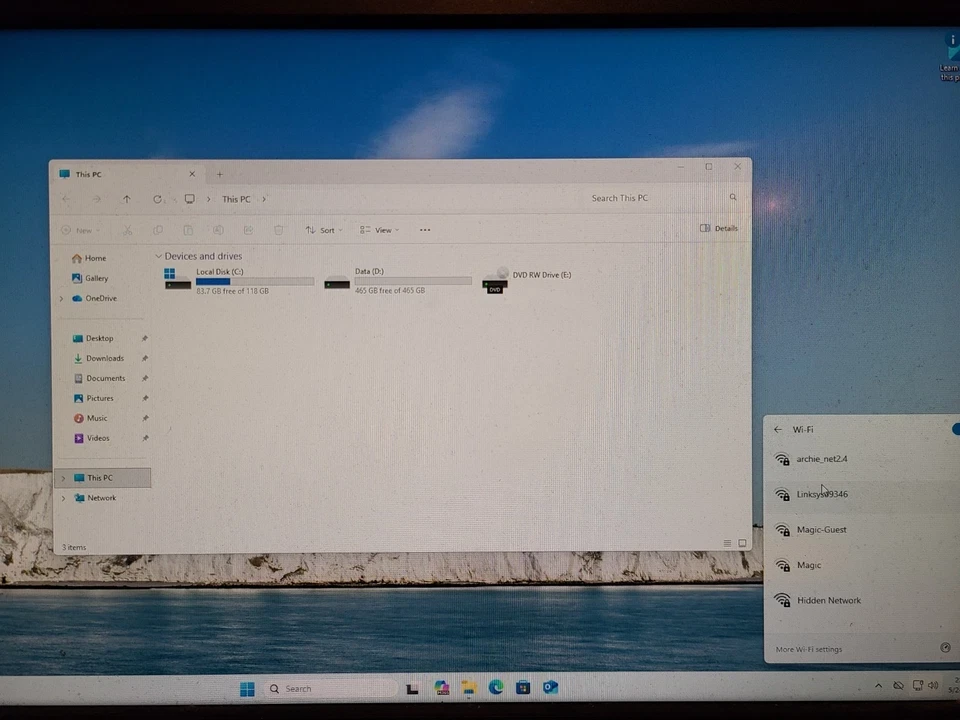This screenshot has width=960, height=720.
Task: Click the Copy toolbar icon
Action: (x=158, y=230)
